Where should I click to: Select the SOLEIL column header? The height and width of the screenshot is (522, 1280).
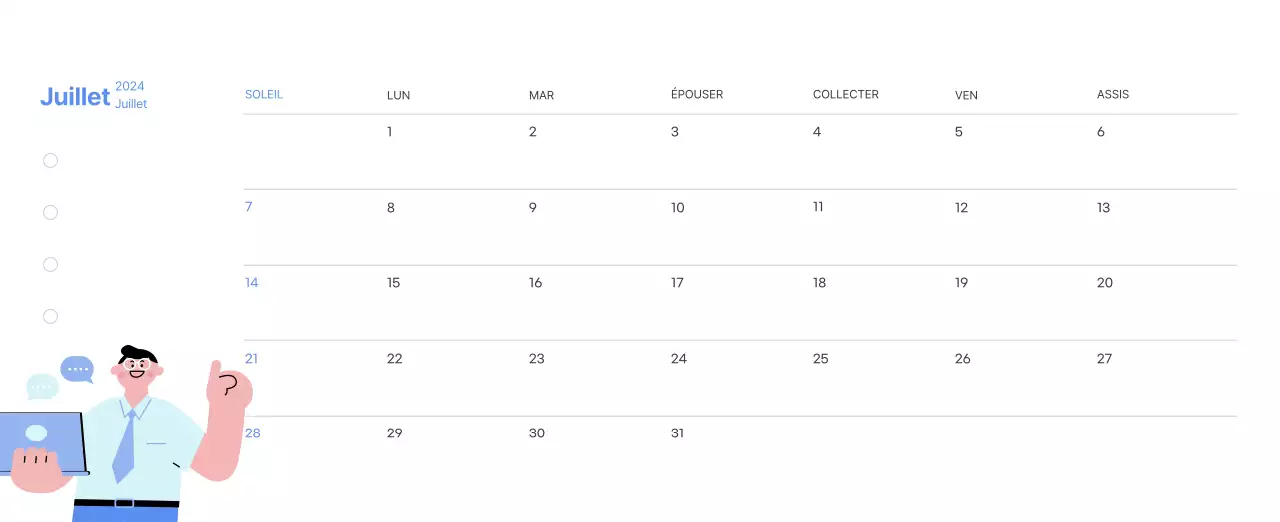click(264, 95)
